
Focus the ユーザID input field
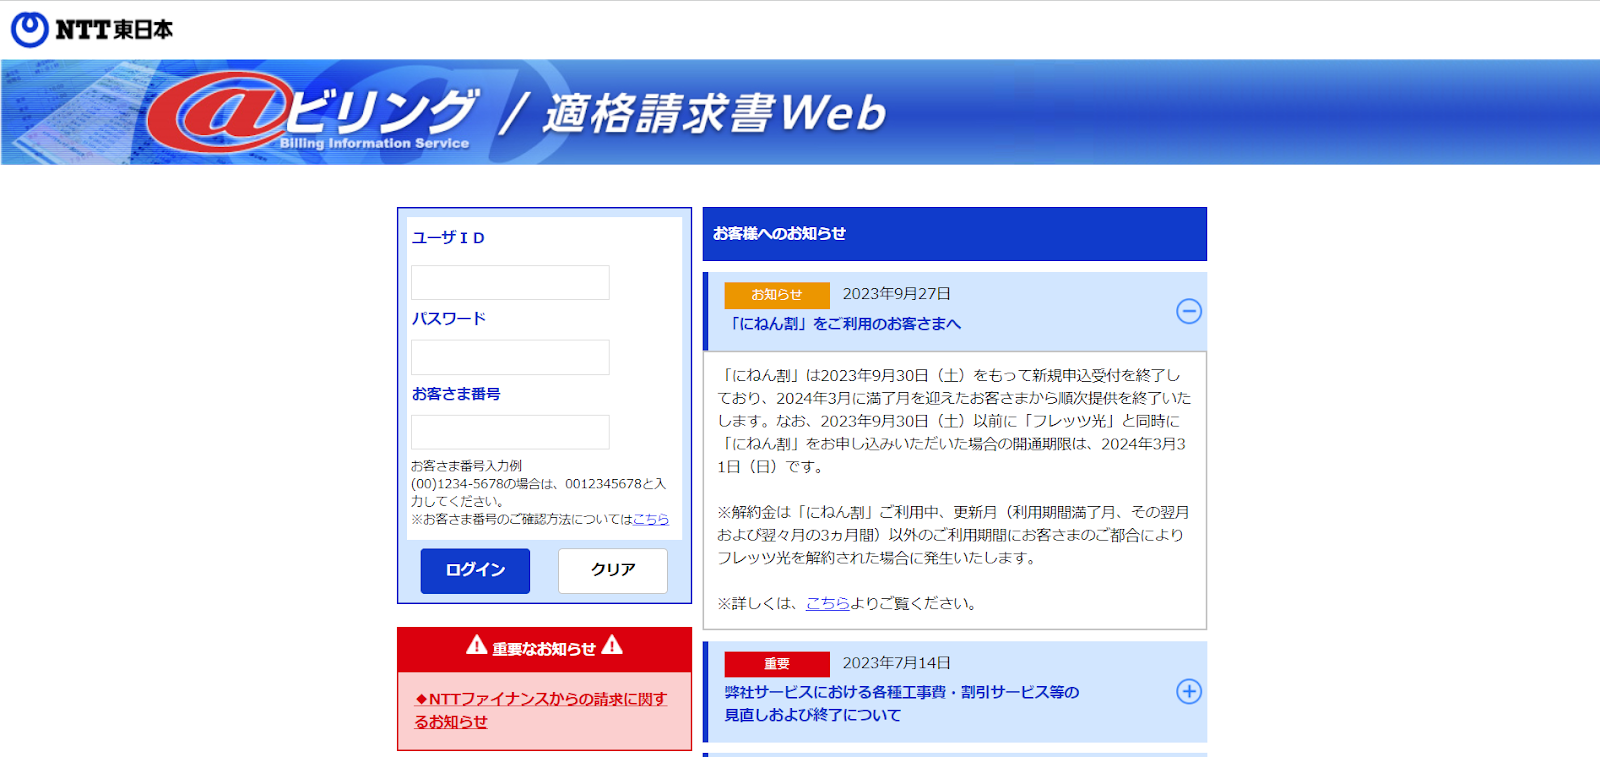[x=510, y=282]
